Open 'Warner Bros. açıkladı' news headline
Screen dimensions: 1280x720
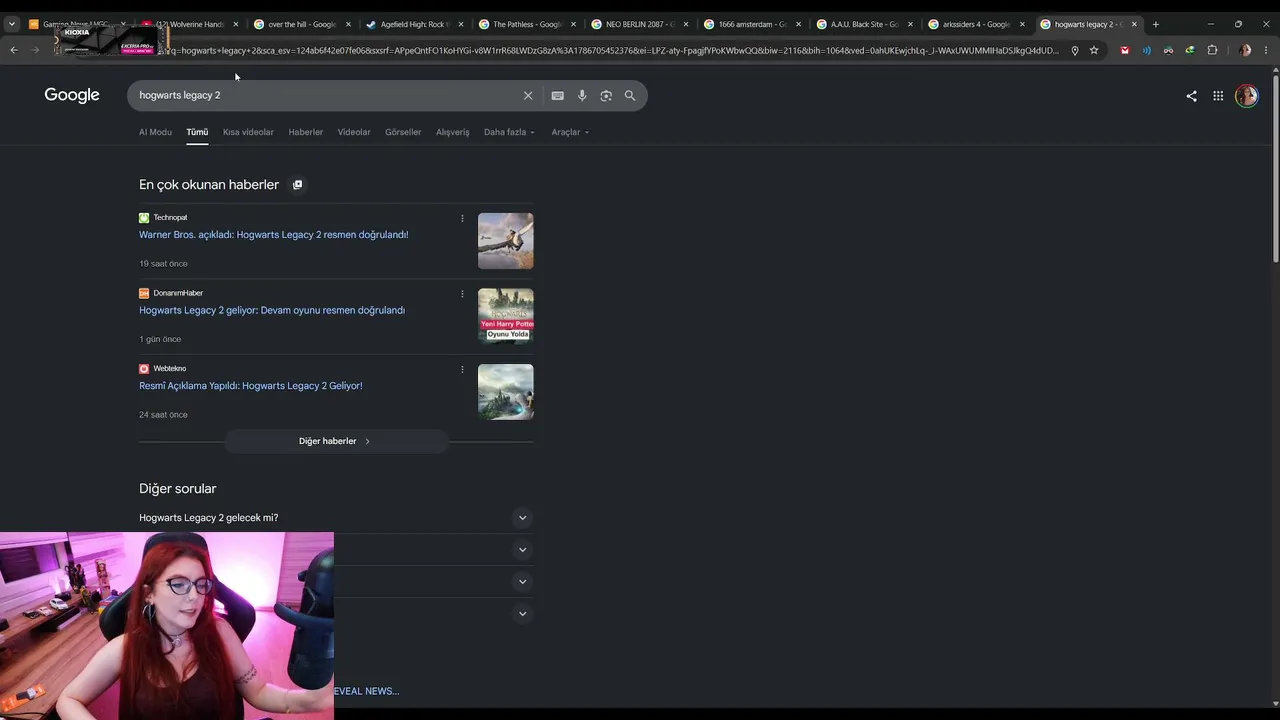(274, 235)
